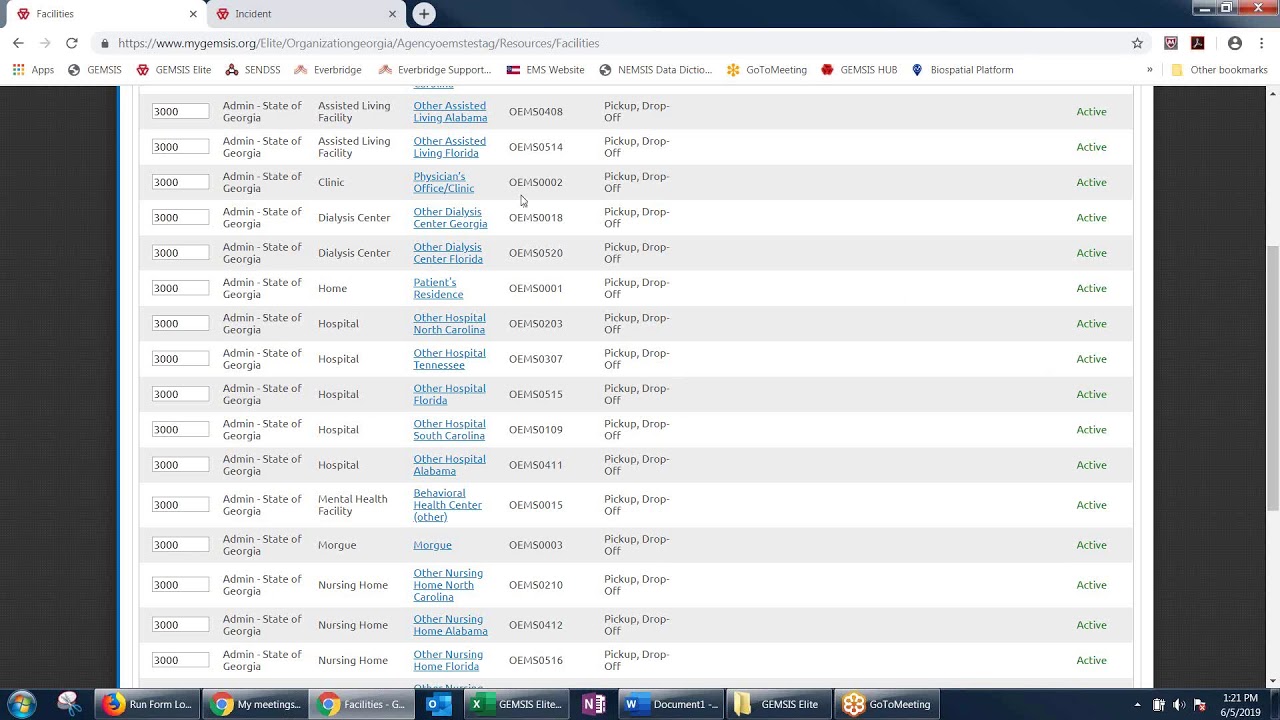
Task: Open the volume speaker tray icon
Action: click(x=1179, y=704)
